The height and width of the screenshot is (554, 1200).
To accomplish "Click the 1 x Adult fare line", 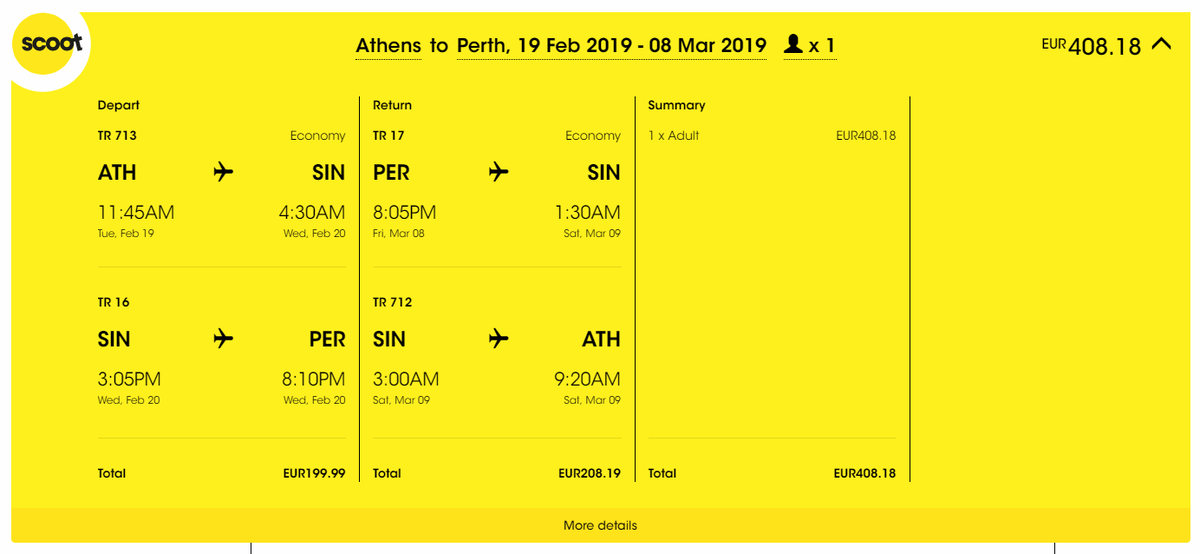I will click(673, 136).
